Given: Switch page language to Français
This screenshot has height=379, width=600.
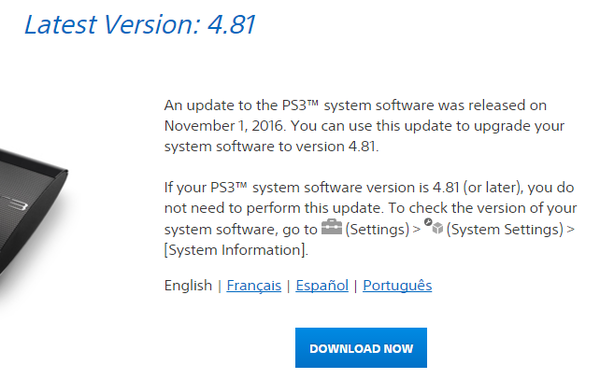Looking at the screenshot, I should [x=254, y=286].
